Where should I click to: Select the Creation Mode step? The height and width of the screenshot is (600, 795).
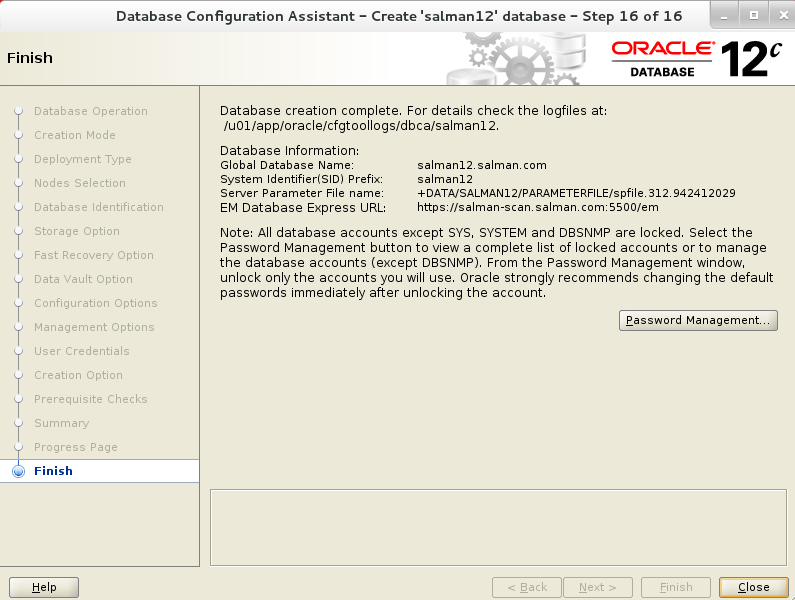point(75,135)
